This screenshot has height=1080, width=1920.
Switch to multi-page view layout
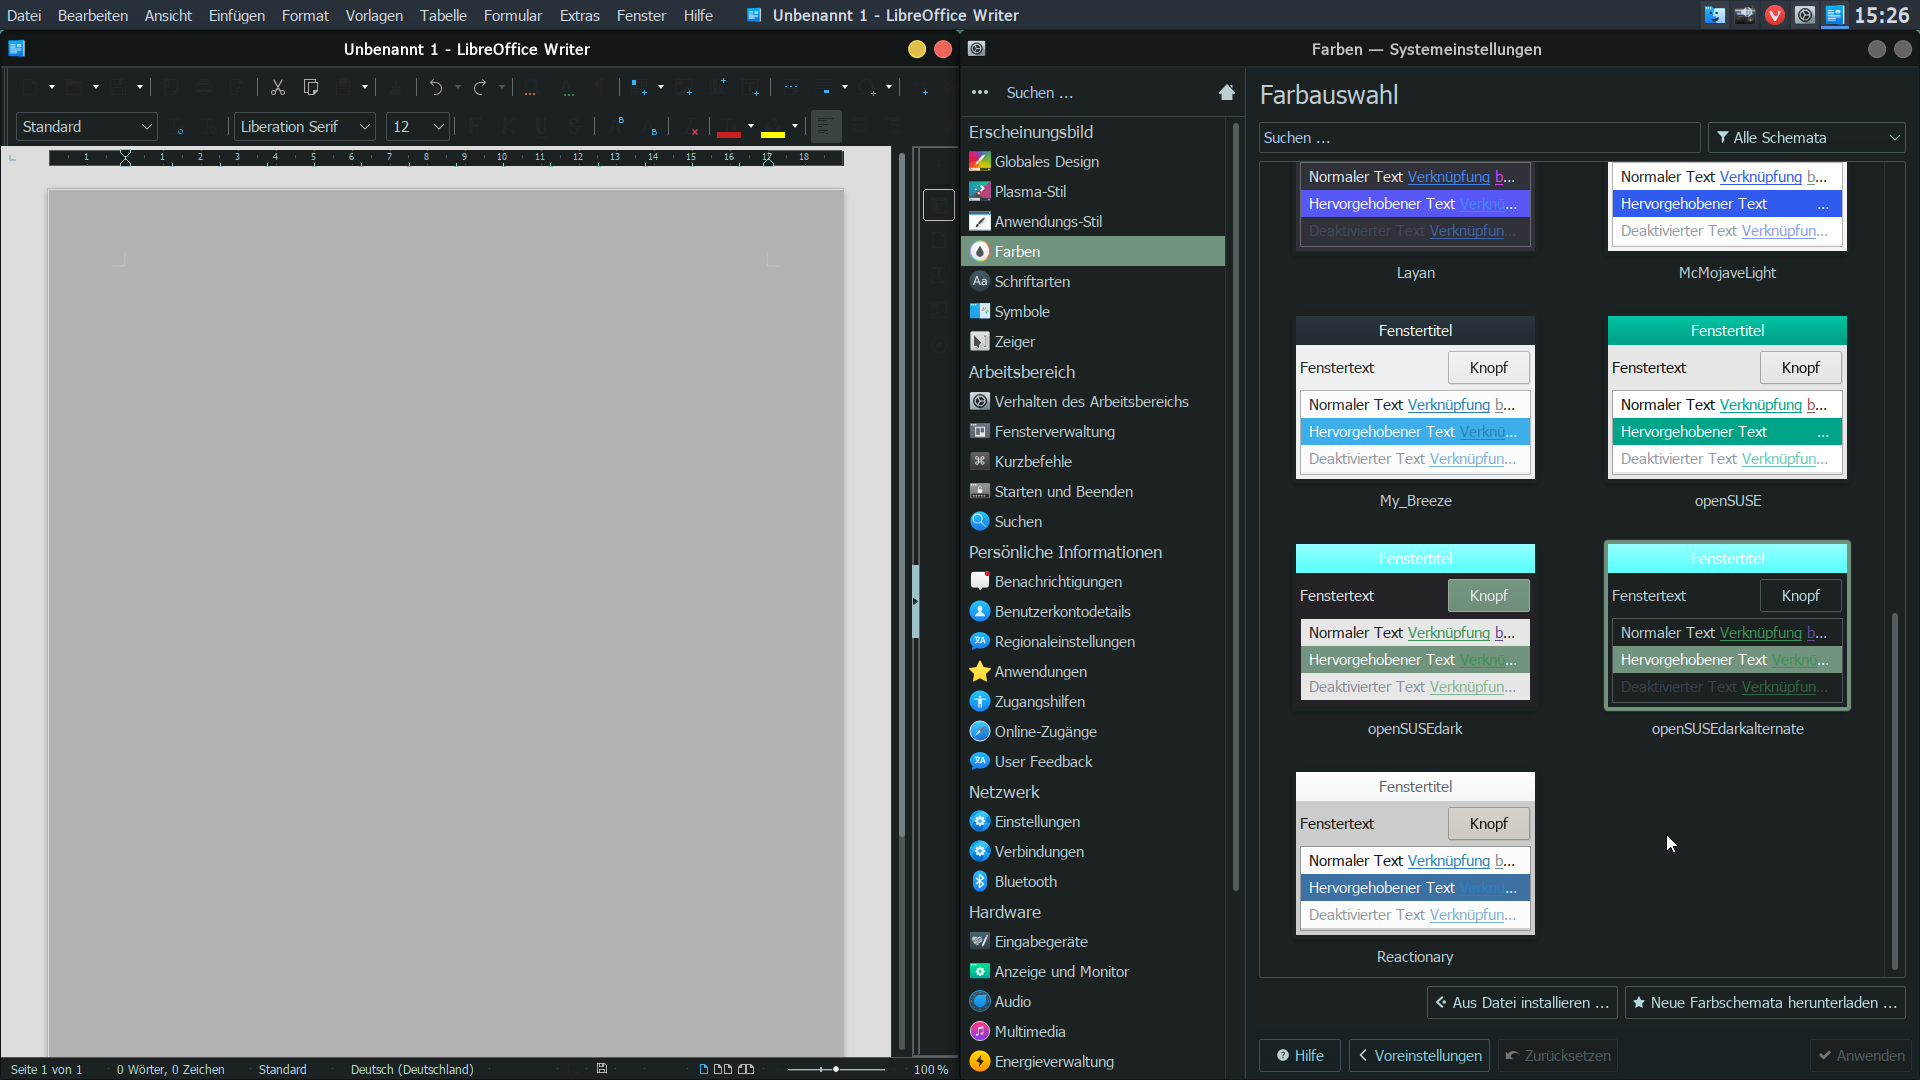coord(723,1069)
